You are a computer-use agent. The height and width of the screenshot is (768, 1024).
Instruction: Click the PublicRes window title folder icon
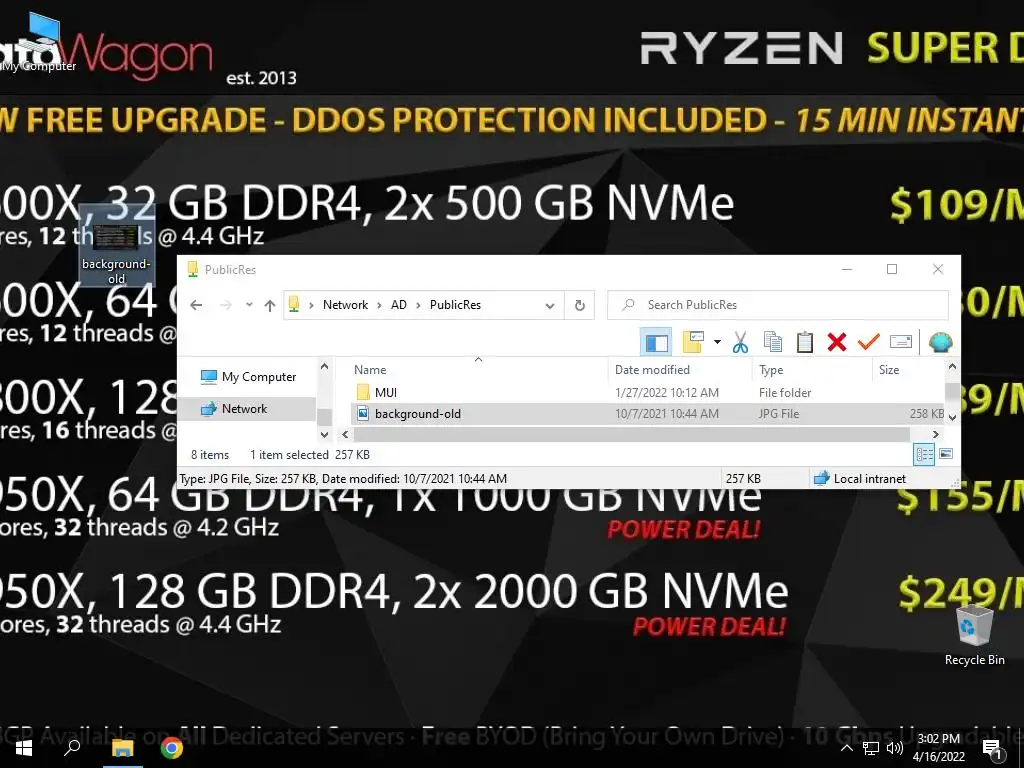pyautogui.click(x=192, y=269)
